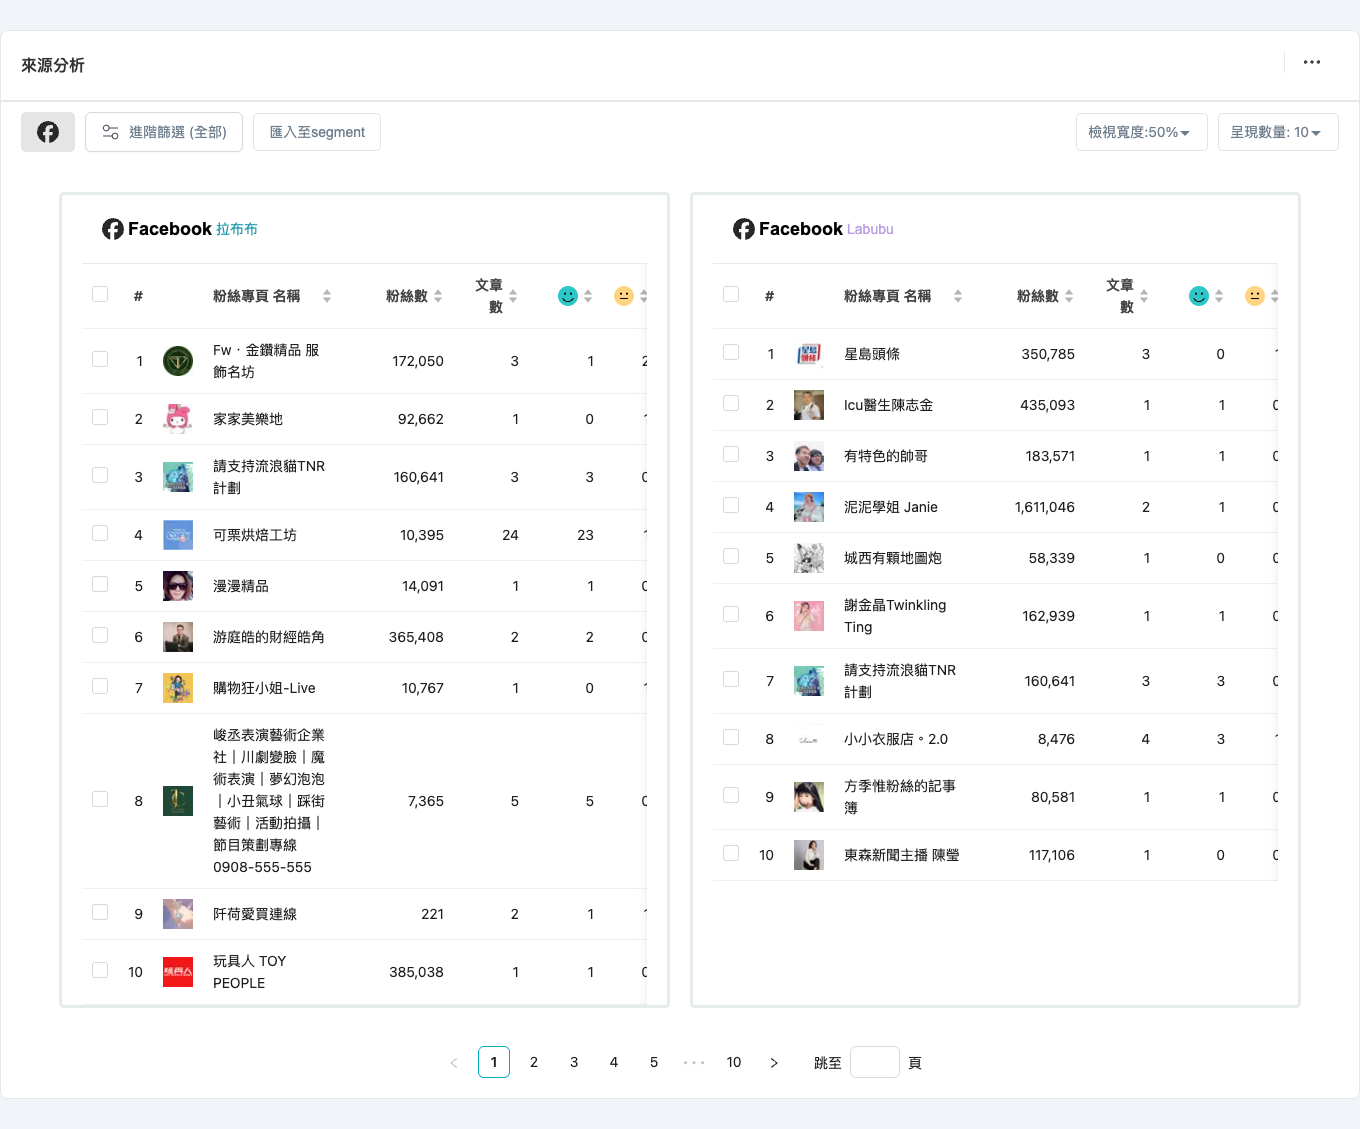Open advanced filter 進階篩選 (全部)
The image size is (1360, 1129).
(x=164, y=132)
